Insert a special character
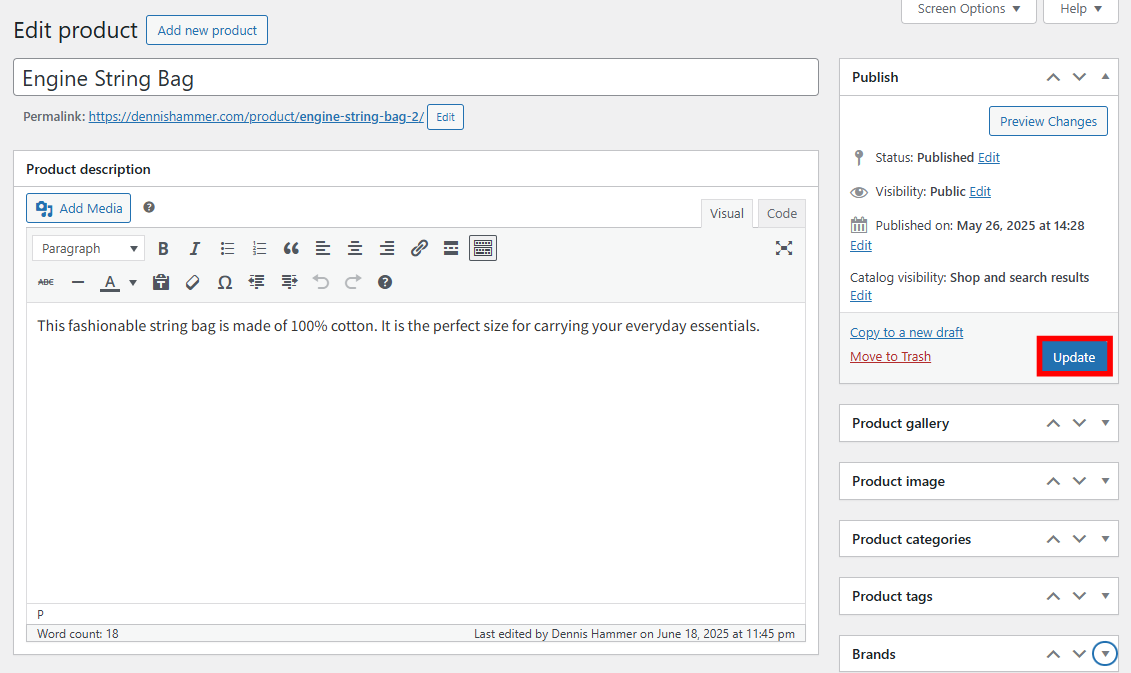This screenshot has height=673, width=1131. [225, 282]
